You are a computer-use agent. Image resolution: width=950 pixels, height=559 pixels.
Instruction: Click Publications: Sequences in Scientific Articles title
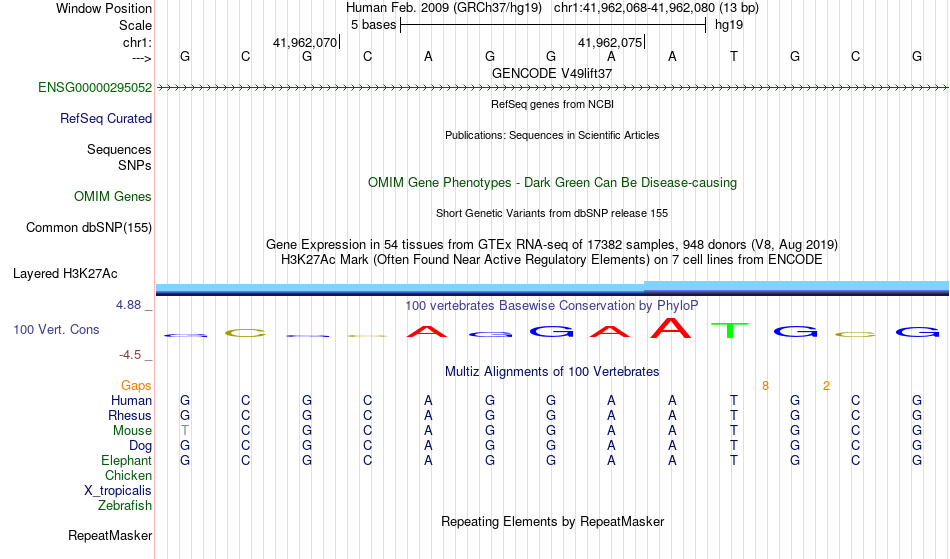coord(552,135)
